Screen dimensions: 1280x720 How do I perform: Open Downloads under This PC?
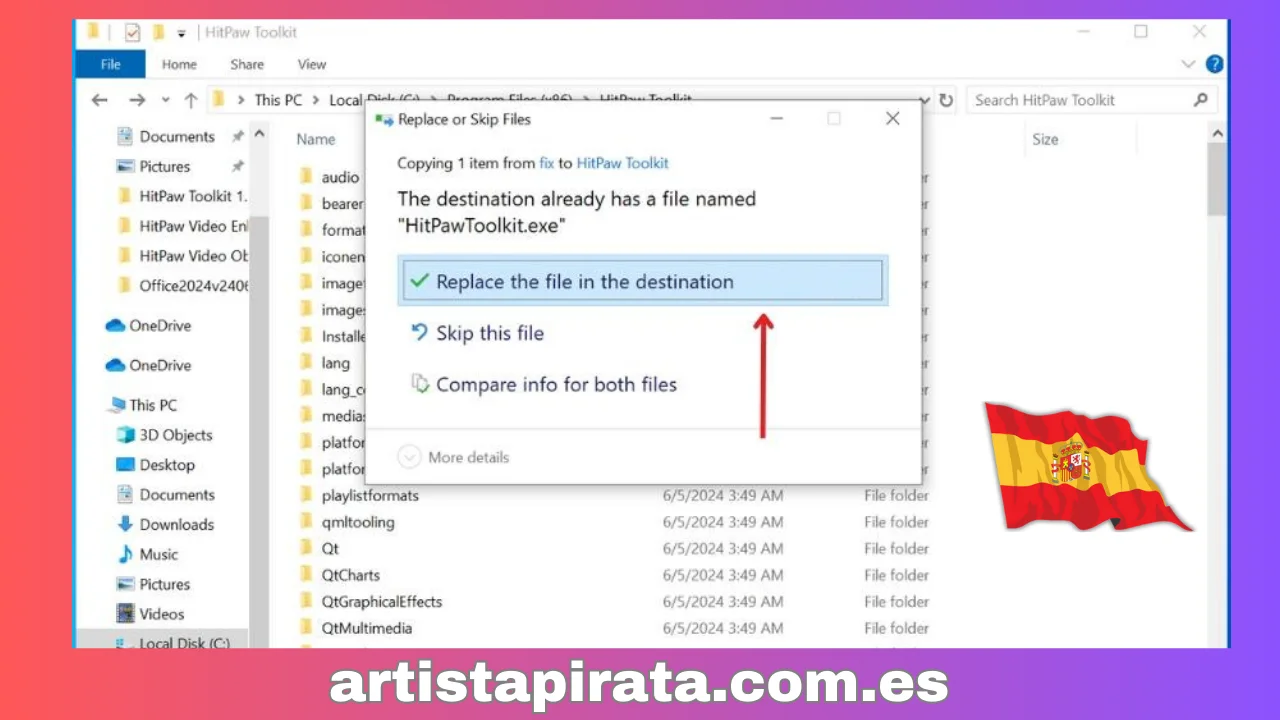166,524
